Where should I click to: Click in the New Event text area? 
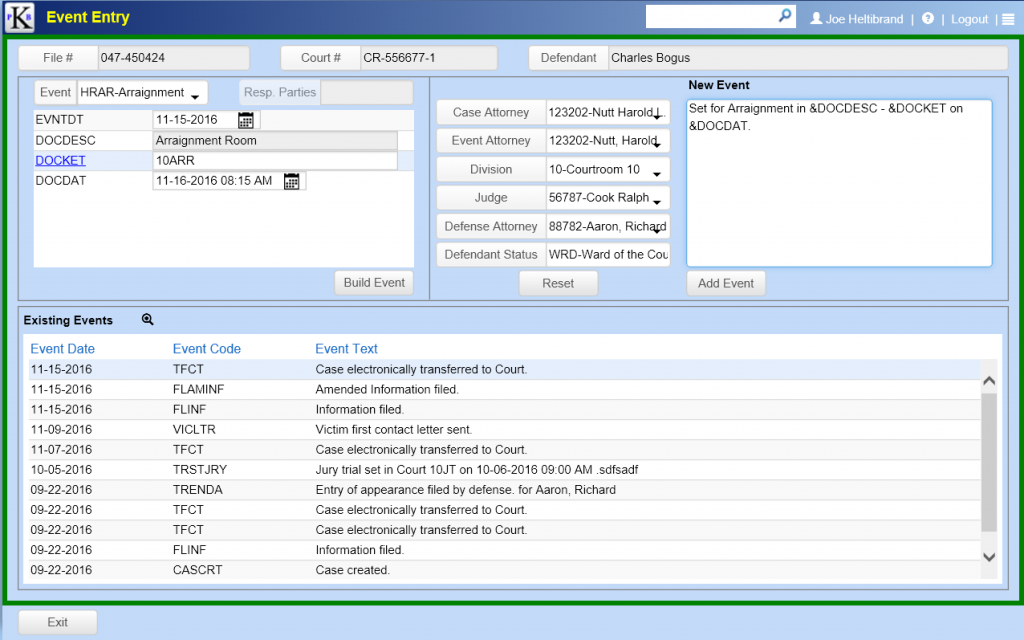(839, 183)
